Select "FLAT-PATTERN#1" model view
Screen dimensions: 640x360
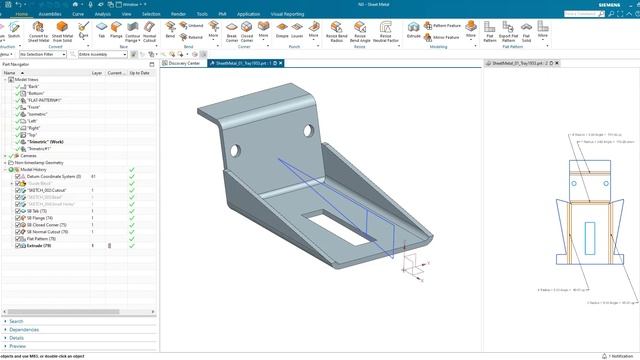pyautogui.click(x=44, y=100)
